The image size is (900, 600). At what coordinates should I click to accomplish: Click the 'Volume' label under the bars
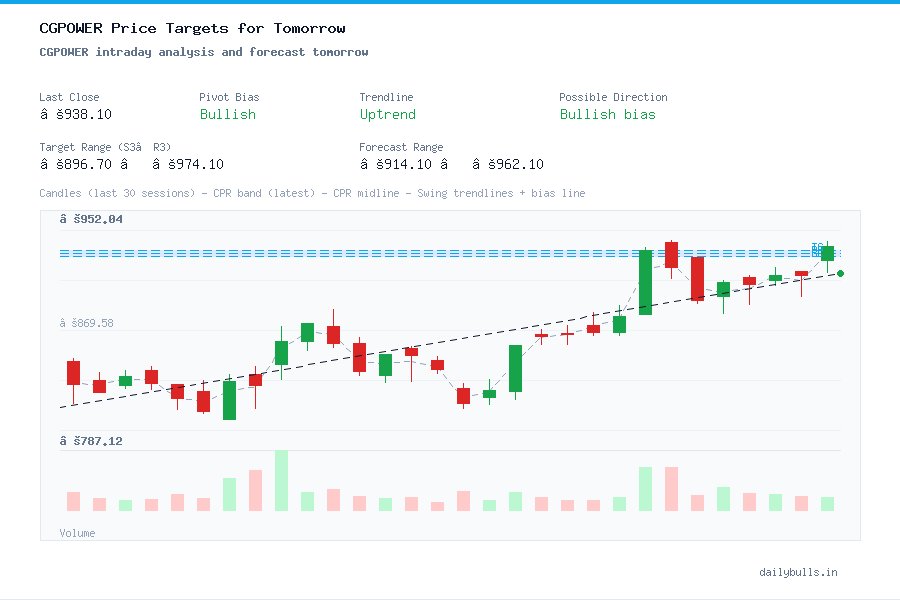[77, 533]
